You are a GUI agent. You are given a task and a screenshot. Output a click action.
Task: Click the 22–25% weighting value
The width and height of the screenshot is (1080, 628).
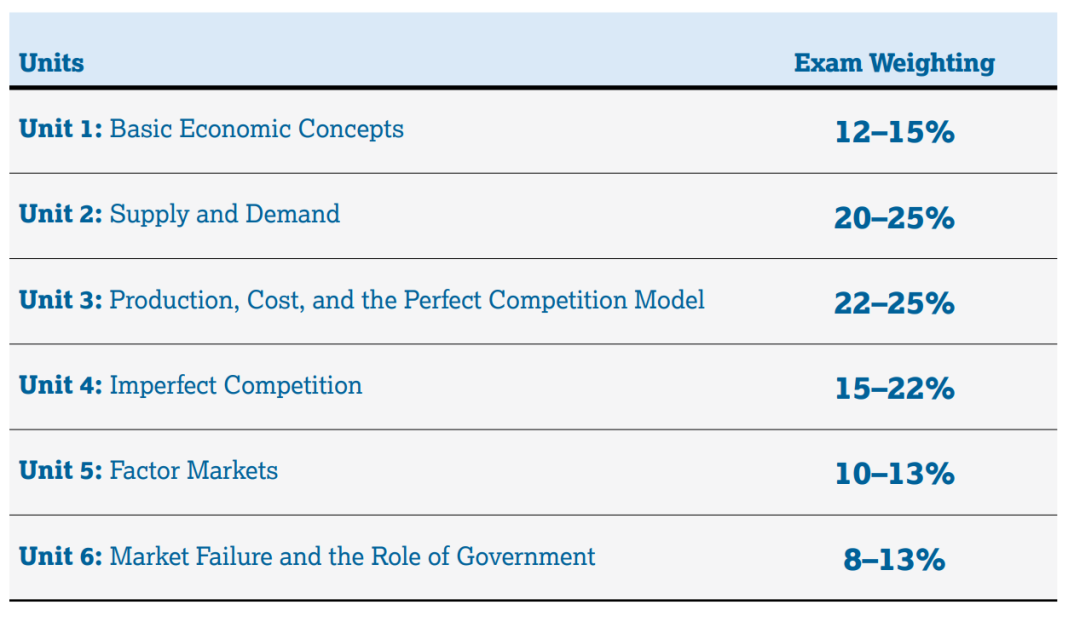click(894, 303)
